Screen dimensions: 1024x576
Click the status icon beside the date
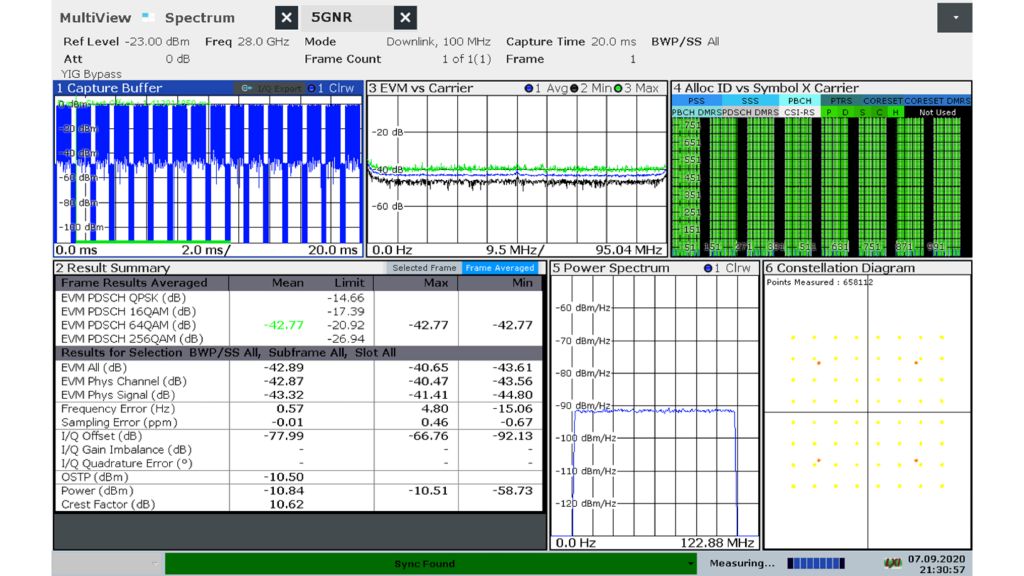[893, 564]
